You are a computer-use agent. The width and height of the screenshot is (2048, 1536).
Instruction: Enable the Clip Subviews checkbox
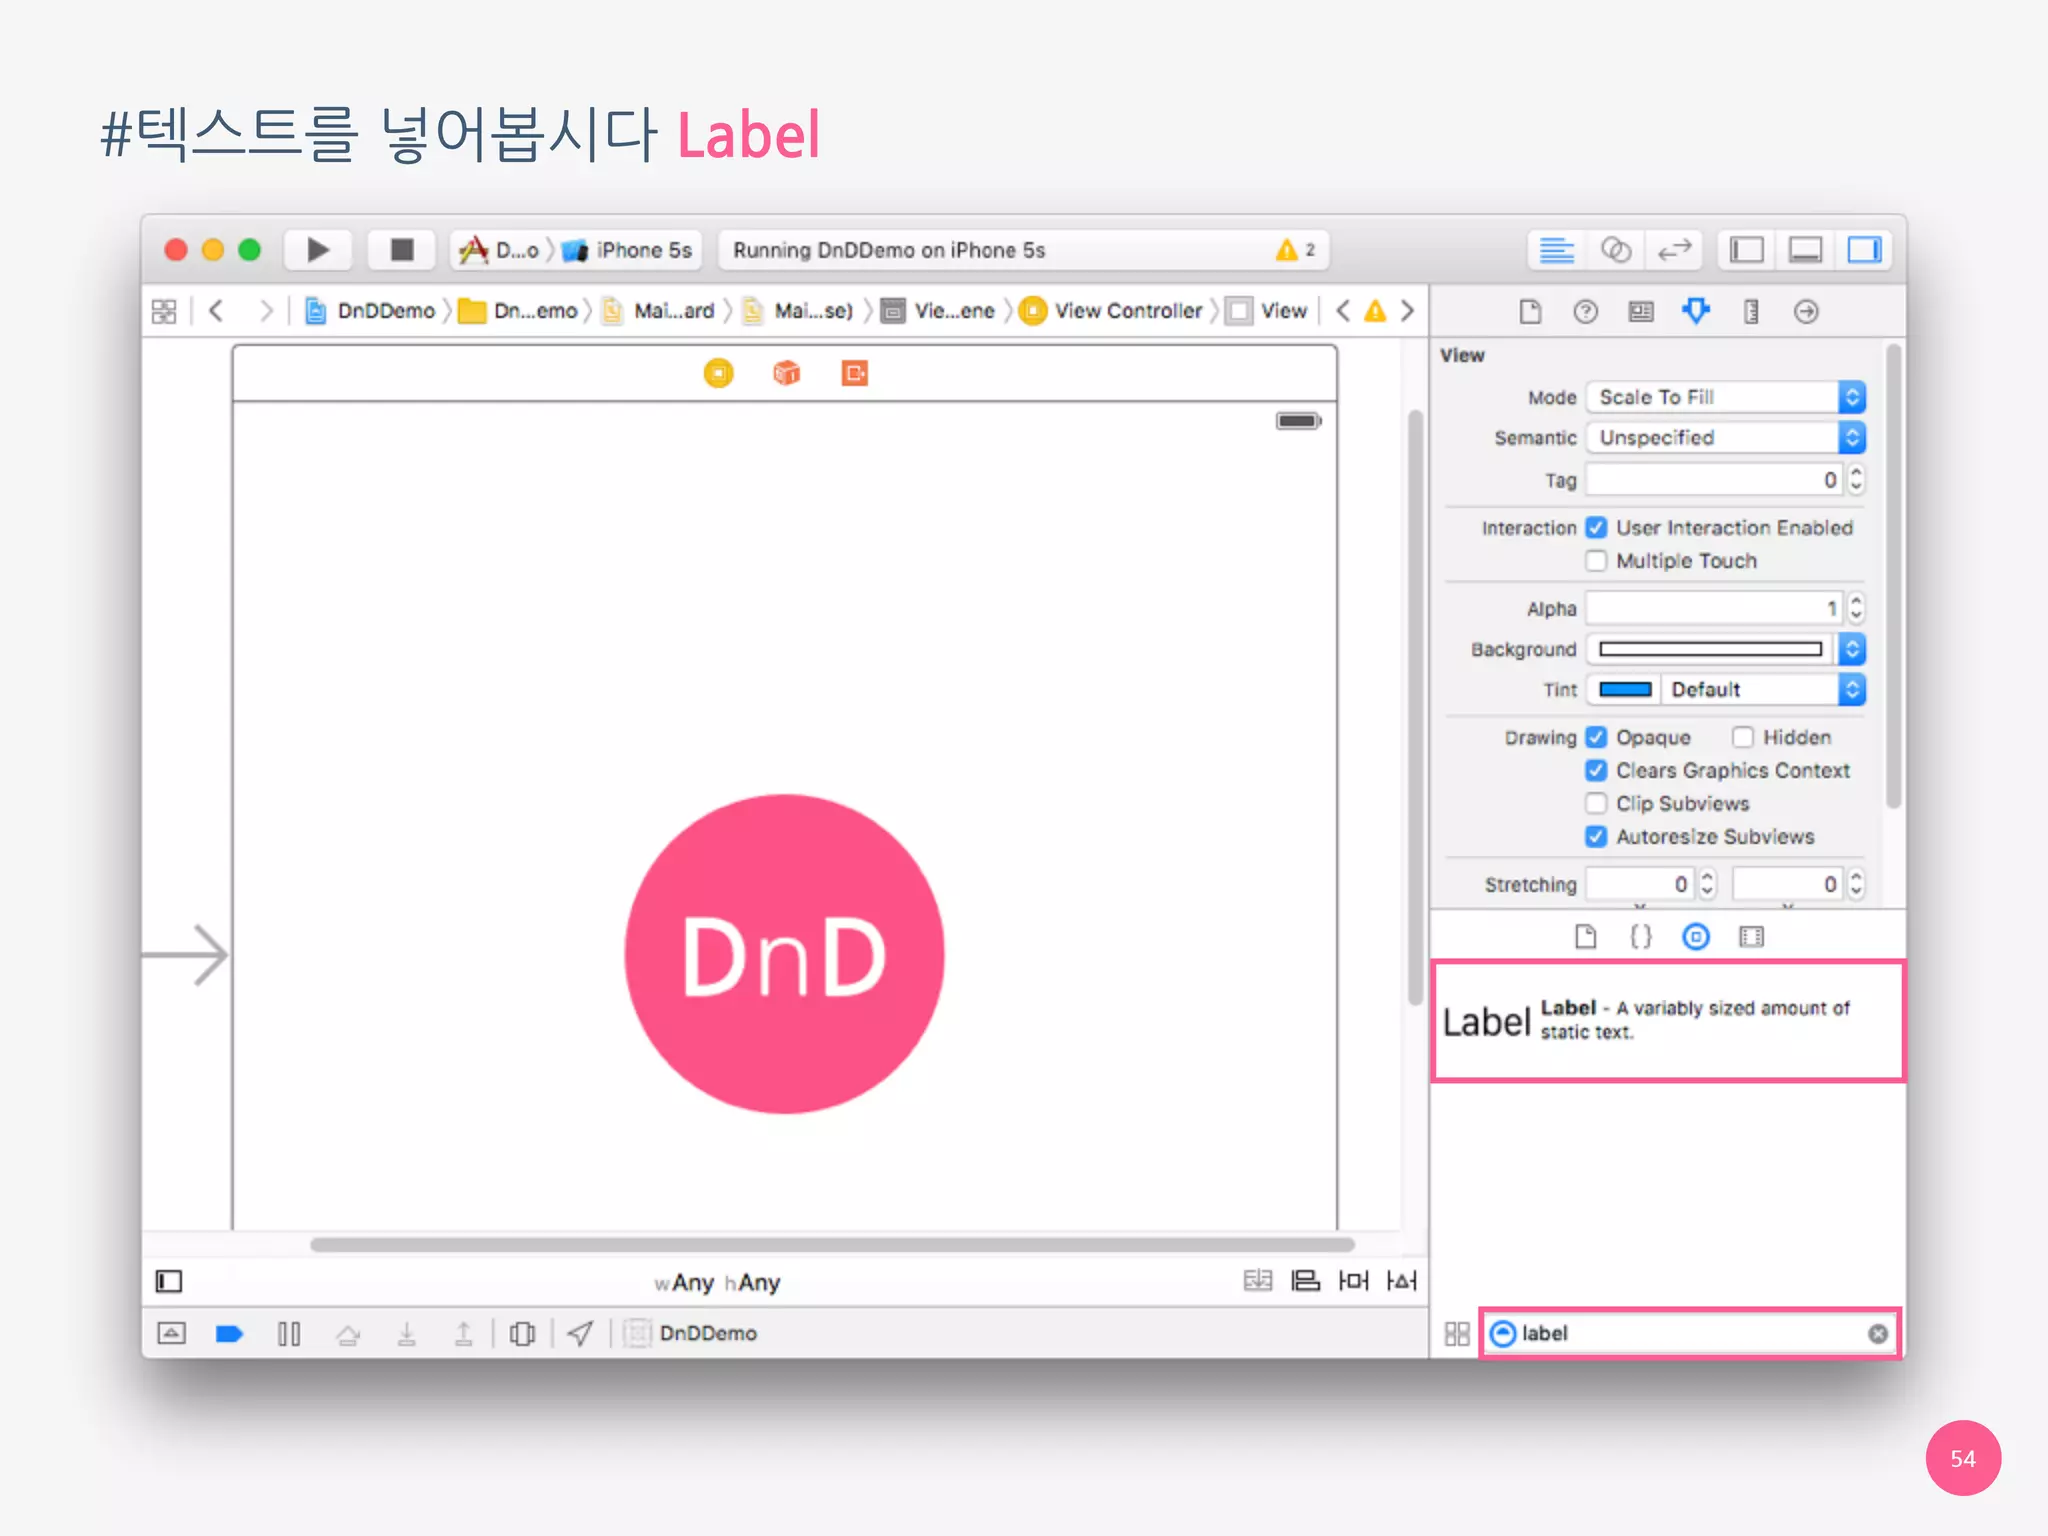[x=1596, y=804]
